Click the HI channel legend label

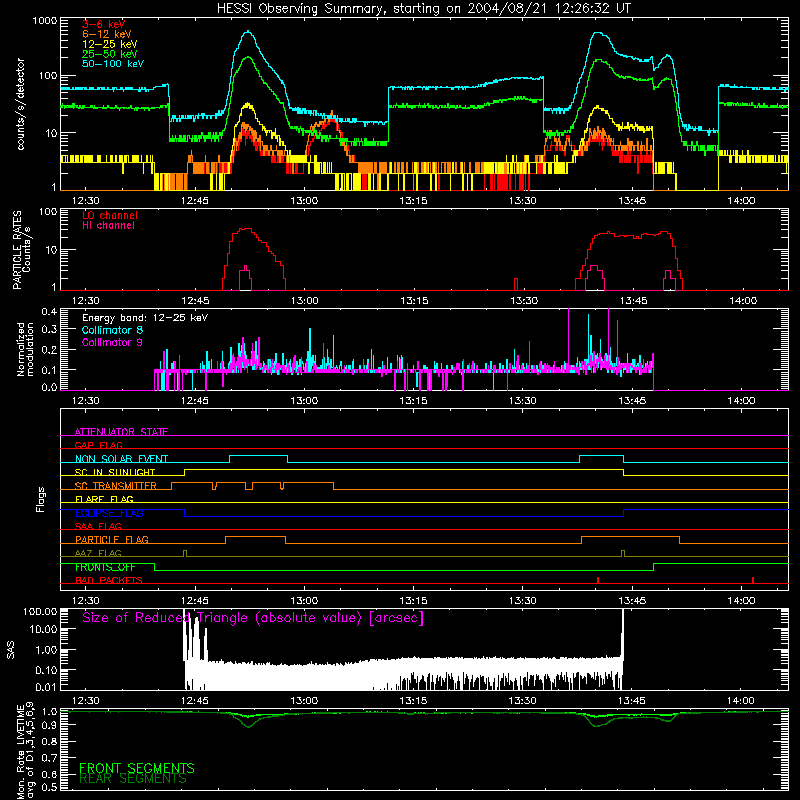tap(108, 226)
